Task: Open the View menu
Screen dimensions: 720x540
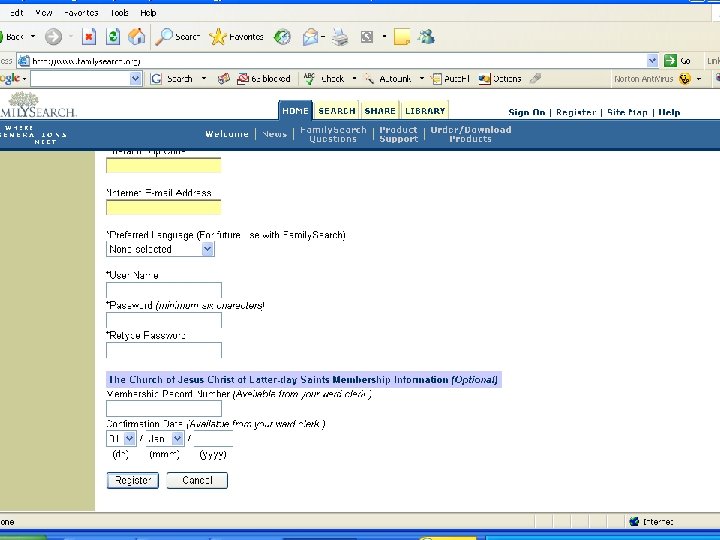Action: click(44, 13)
